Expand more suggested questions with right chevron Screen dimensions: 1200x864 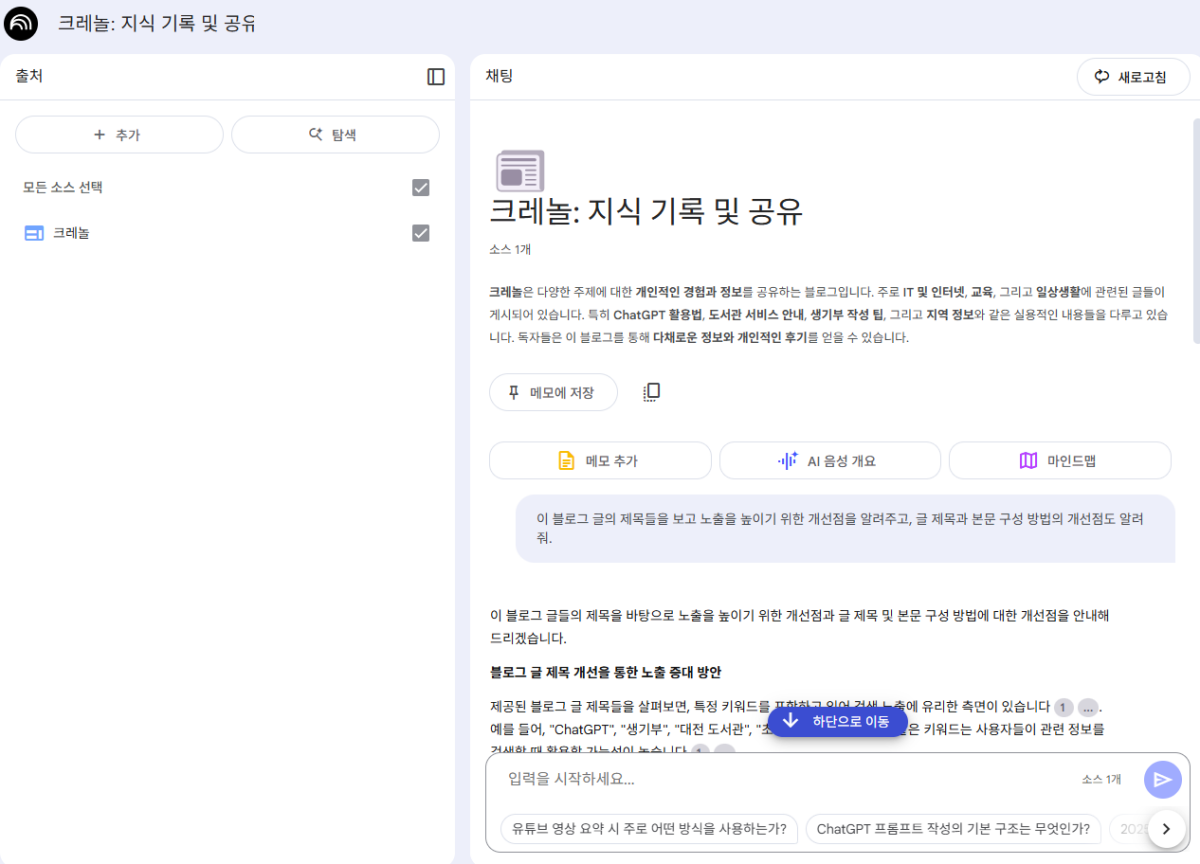pos(1165,829)
